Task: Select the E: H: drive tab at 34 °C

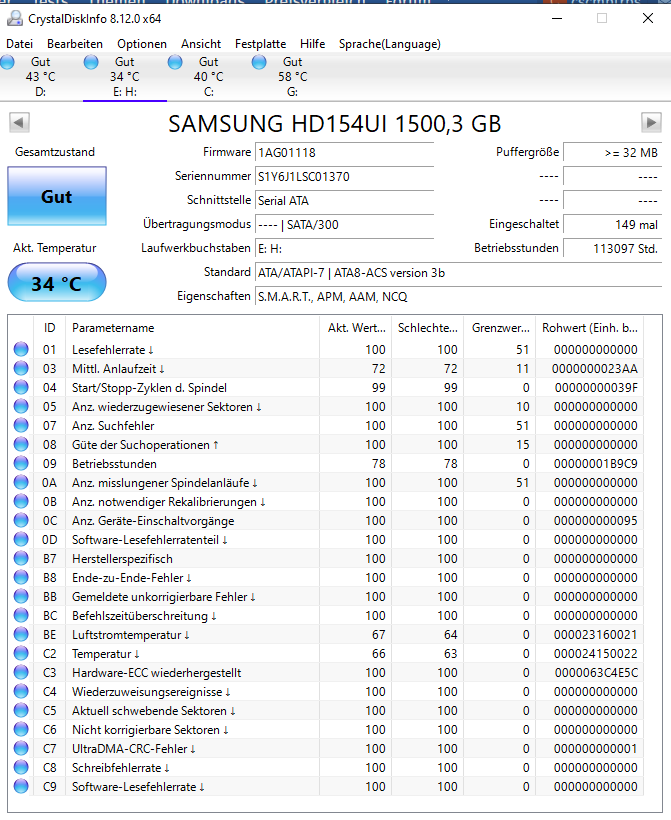Action: tap(124, 77)
